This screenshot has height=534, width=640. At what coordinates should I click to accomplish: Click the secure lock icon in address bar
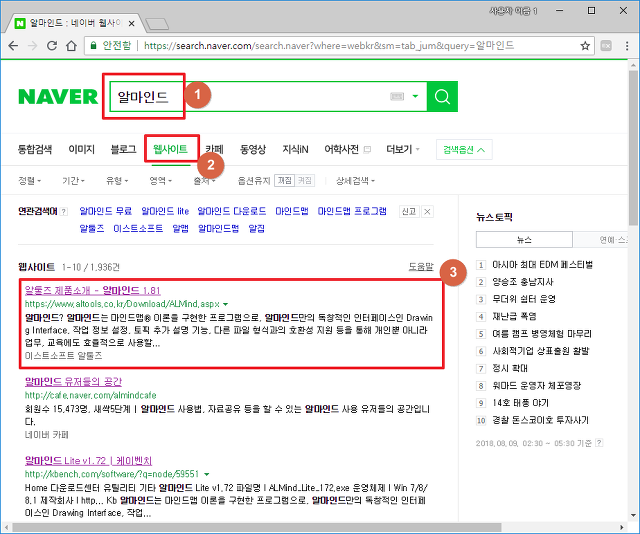[93, 45]
